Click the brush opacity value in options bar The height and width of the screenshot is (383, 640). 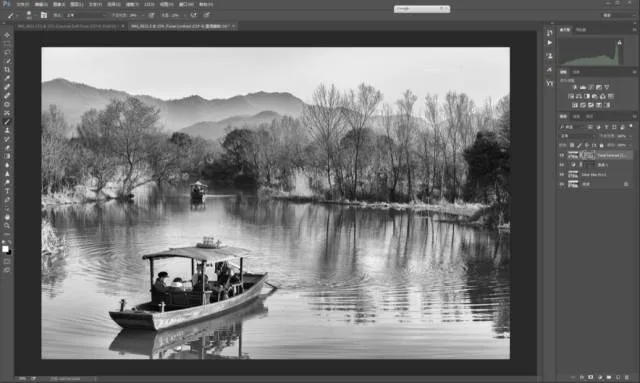click(x=133, y=15)
